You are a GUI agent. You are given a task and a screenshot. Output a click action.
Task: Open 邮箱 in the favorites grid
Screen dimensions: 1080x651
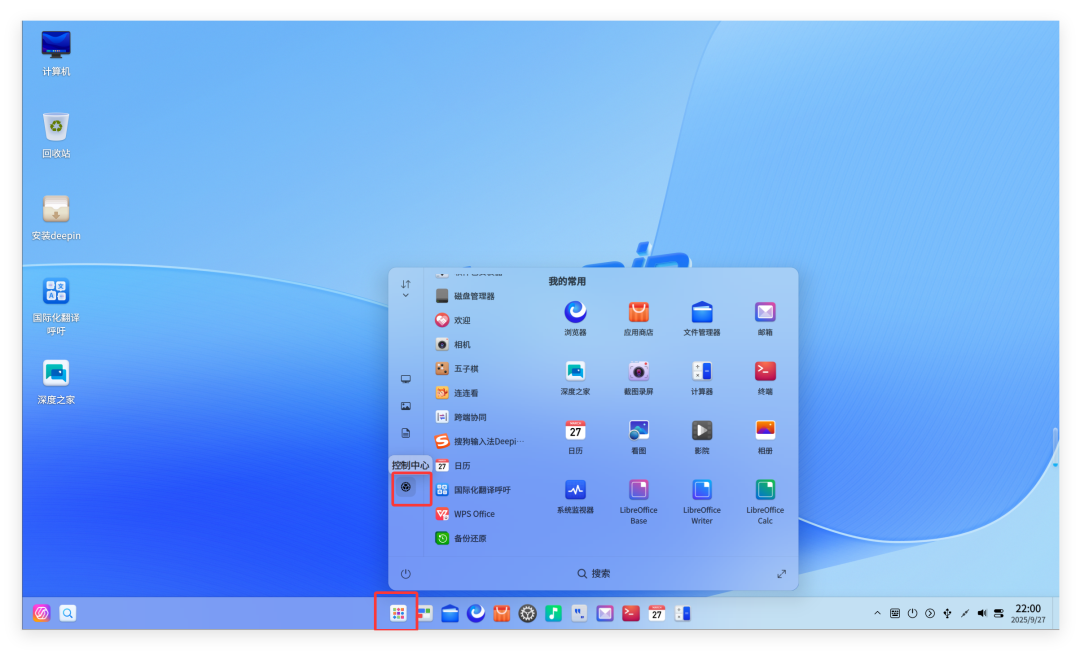click(765, 318)
